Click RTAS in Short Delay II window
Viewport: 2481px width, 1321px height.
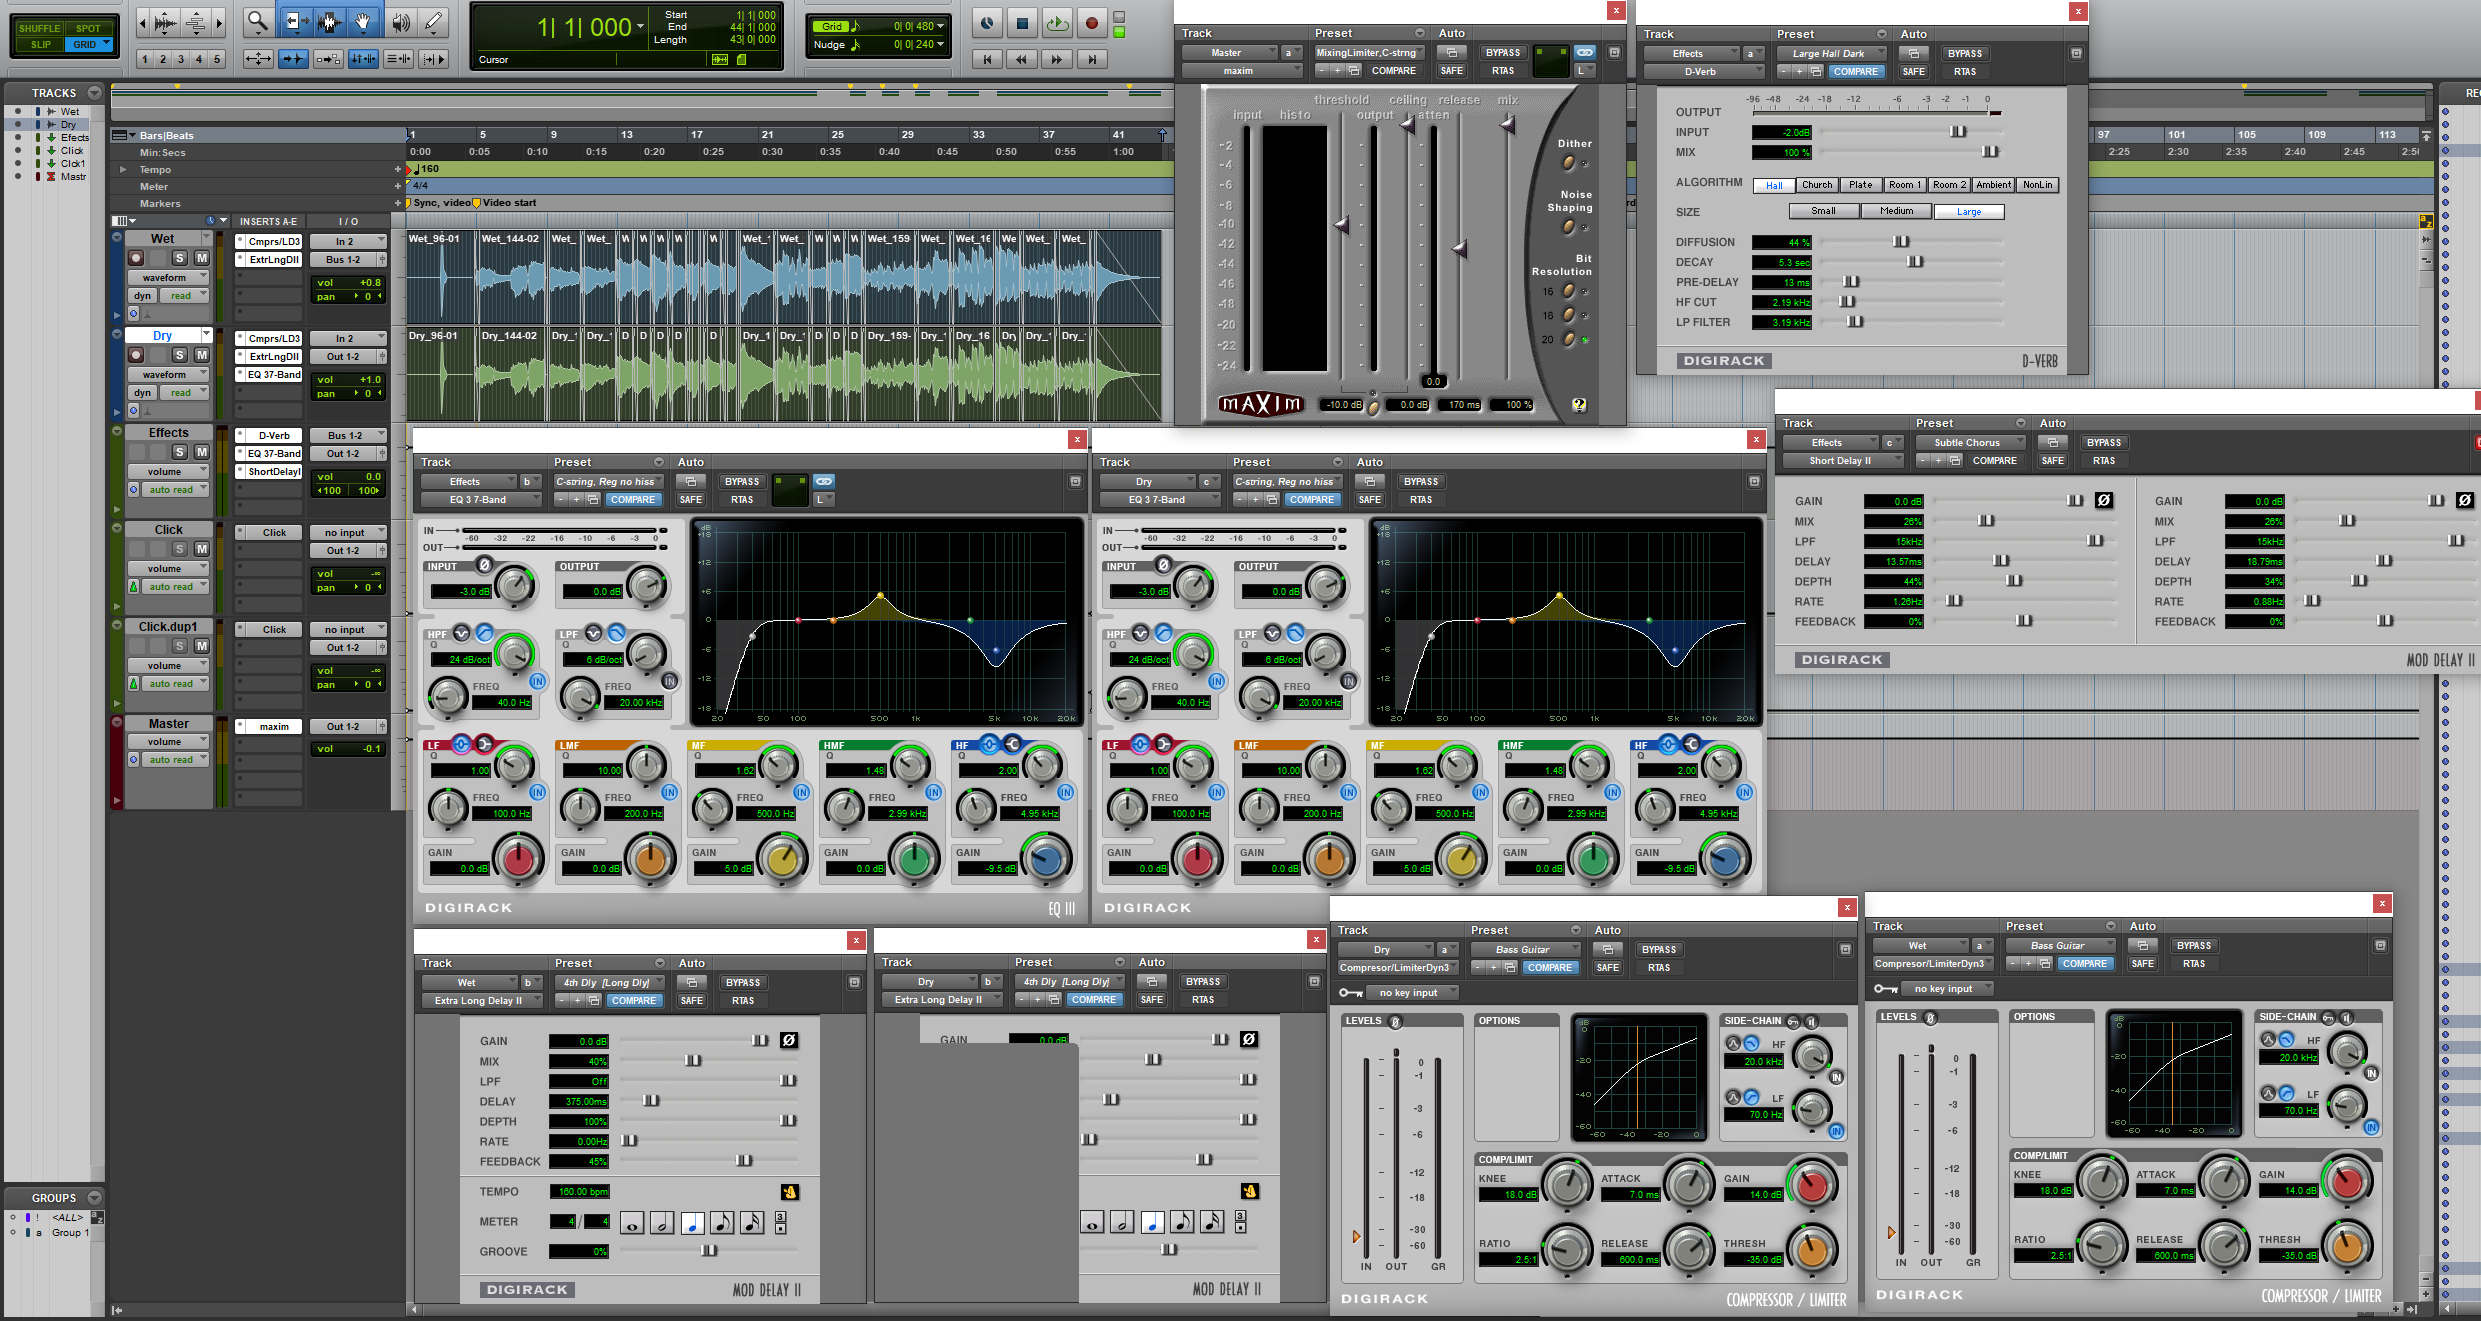point(2104,461)
